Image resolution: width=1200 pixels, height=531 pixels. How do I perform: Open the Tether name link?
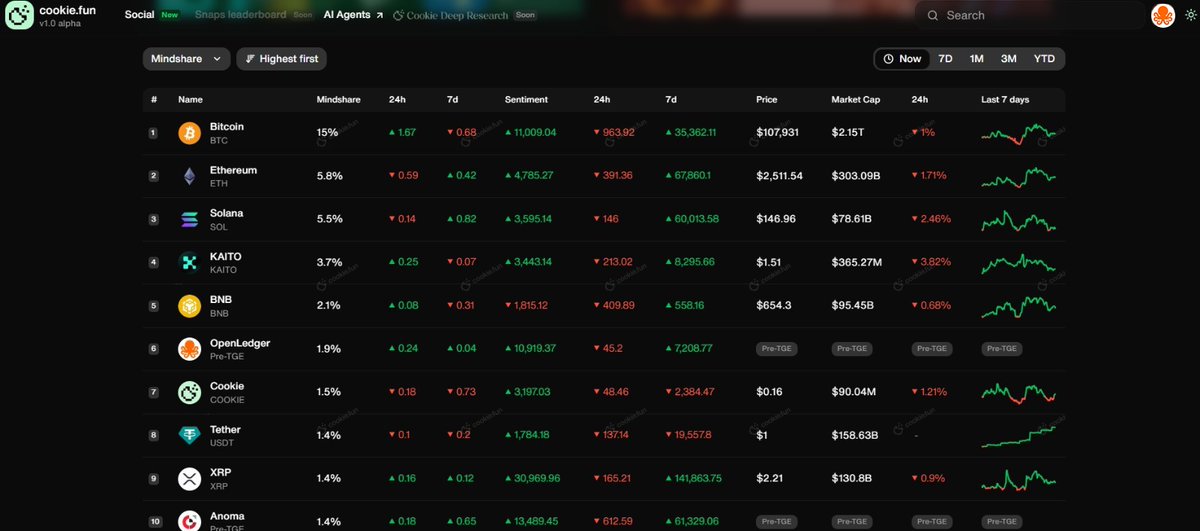(x=225, y=430)
